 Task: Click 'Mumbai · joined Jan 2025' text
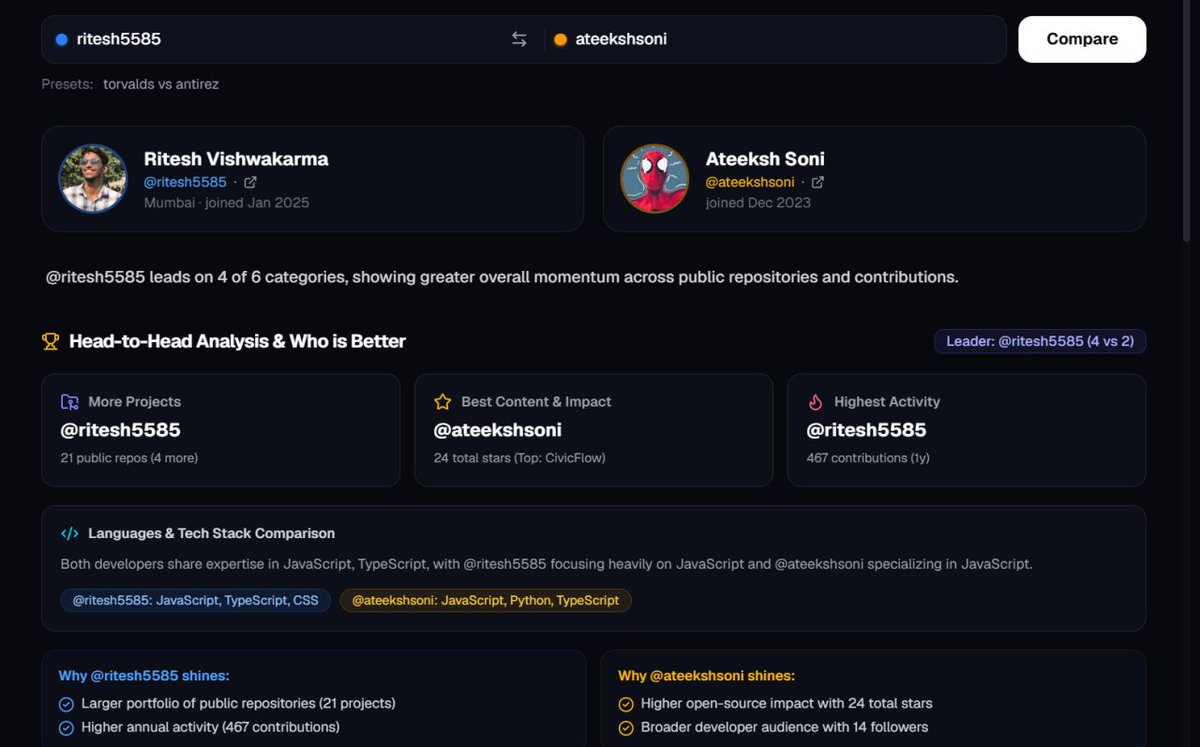pyautogui.click(x=226, y=202)
